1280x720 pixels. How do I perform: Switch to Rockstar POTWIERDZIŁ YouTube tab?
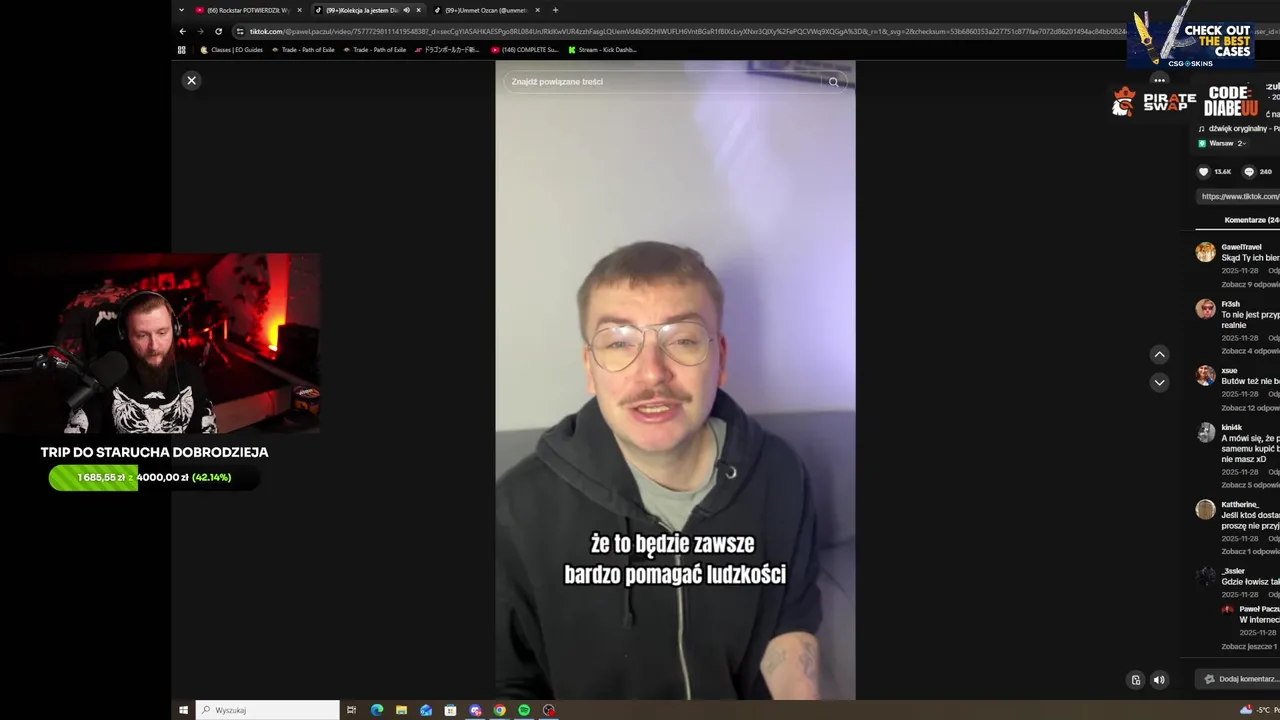pos(246,10)
